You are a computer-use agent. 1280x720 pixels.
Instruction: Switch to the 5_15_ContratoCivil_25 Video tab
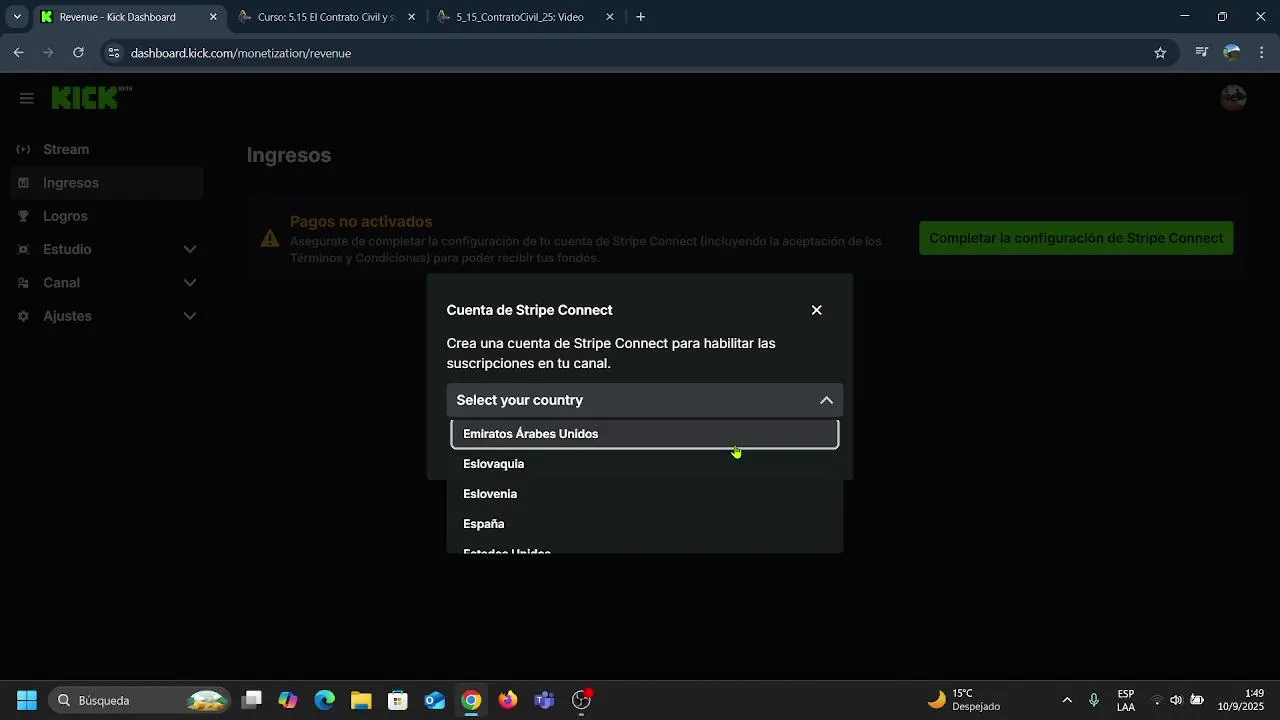(525, 17)
